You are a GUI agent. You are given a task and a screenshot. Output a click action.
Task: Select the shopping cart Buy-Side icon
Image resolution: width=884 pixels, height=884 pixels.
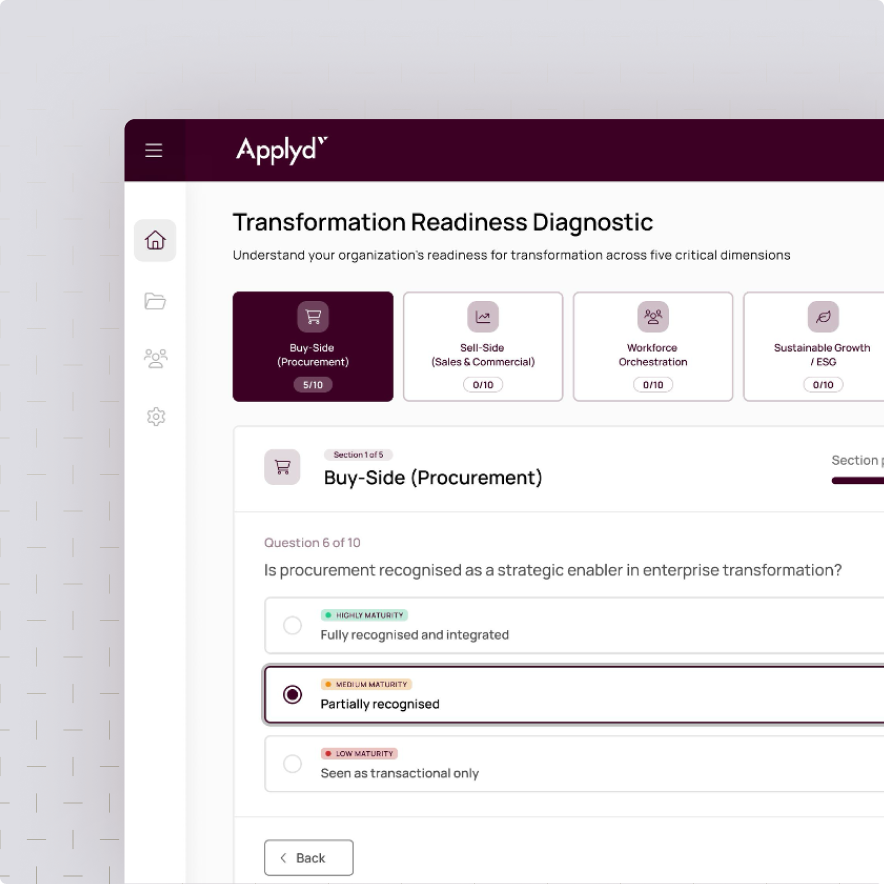tap(312, 314)
